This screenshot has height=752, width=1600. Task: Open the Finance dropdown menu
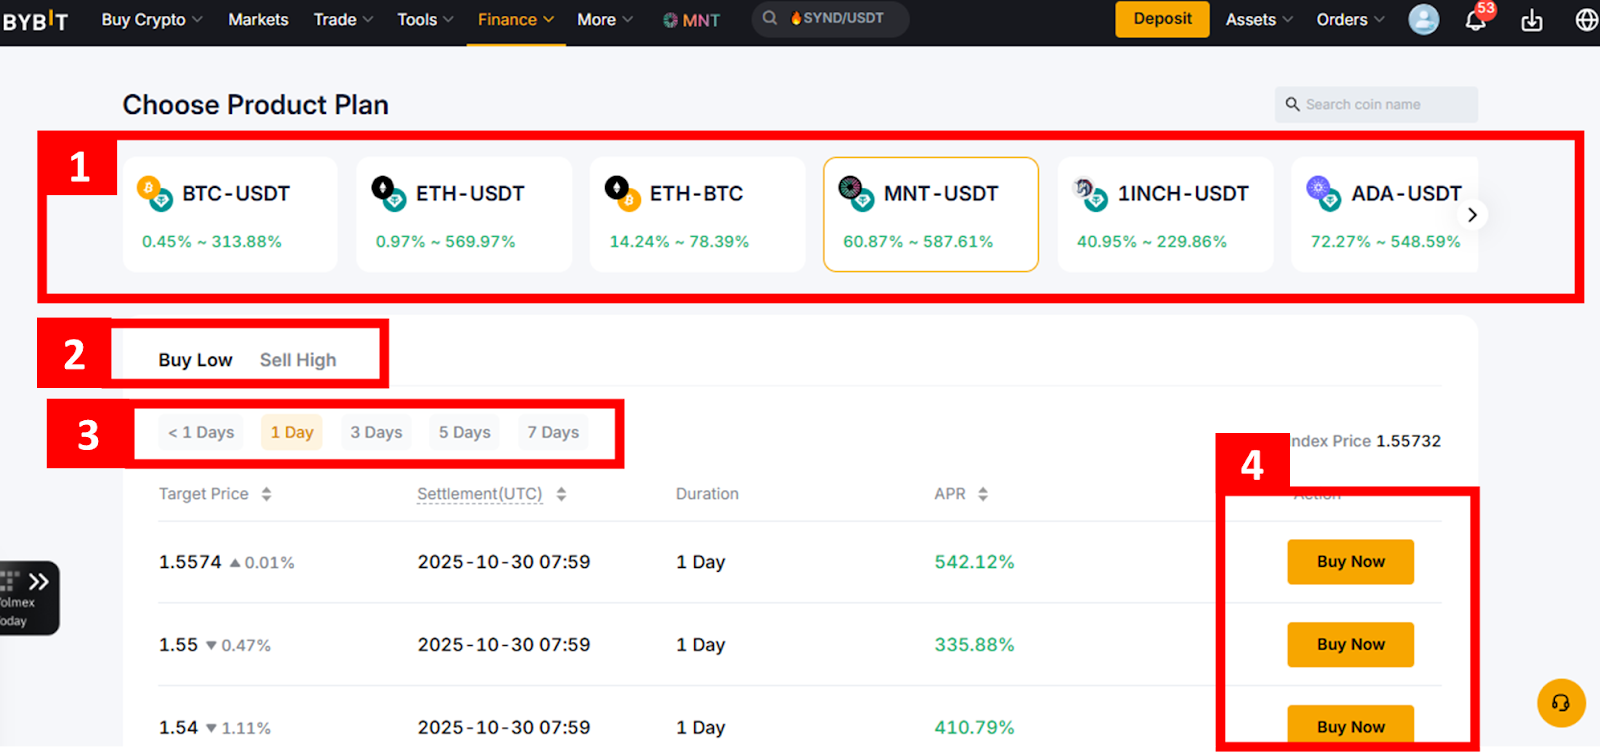516,20
